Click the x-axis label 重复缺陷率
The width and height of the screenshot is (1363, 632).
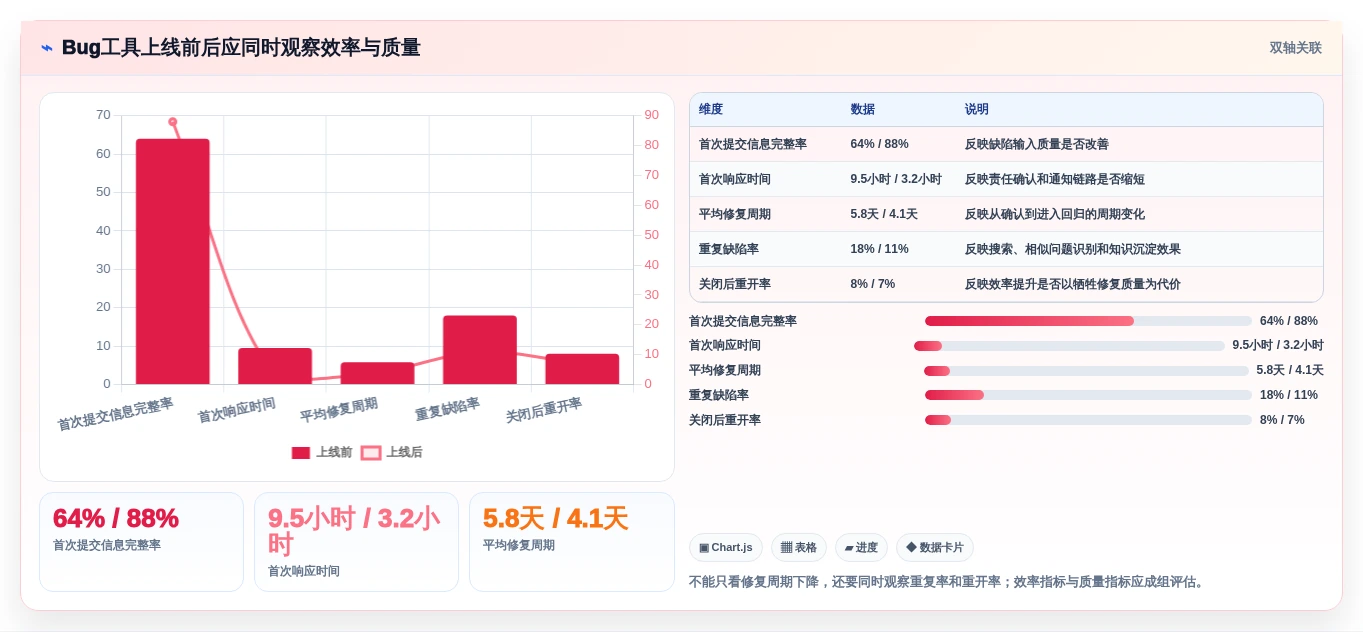[448, 409]
